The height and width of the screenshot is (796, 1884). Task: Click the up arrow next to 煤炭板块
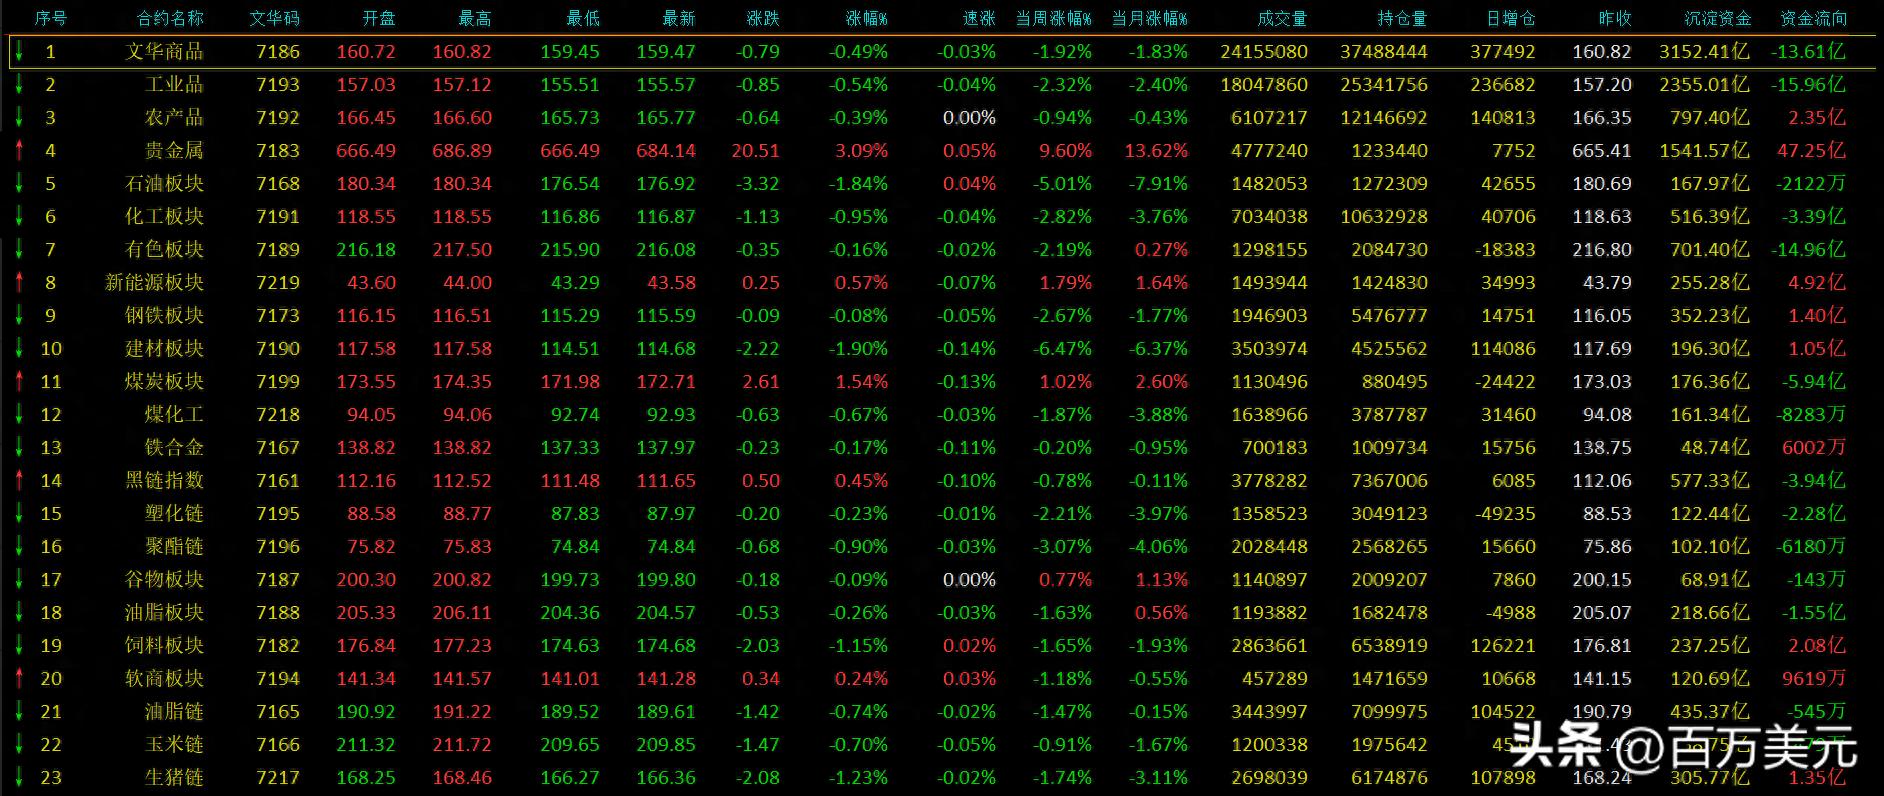tap(19, 382)
